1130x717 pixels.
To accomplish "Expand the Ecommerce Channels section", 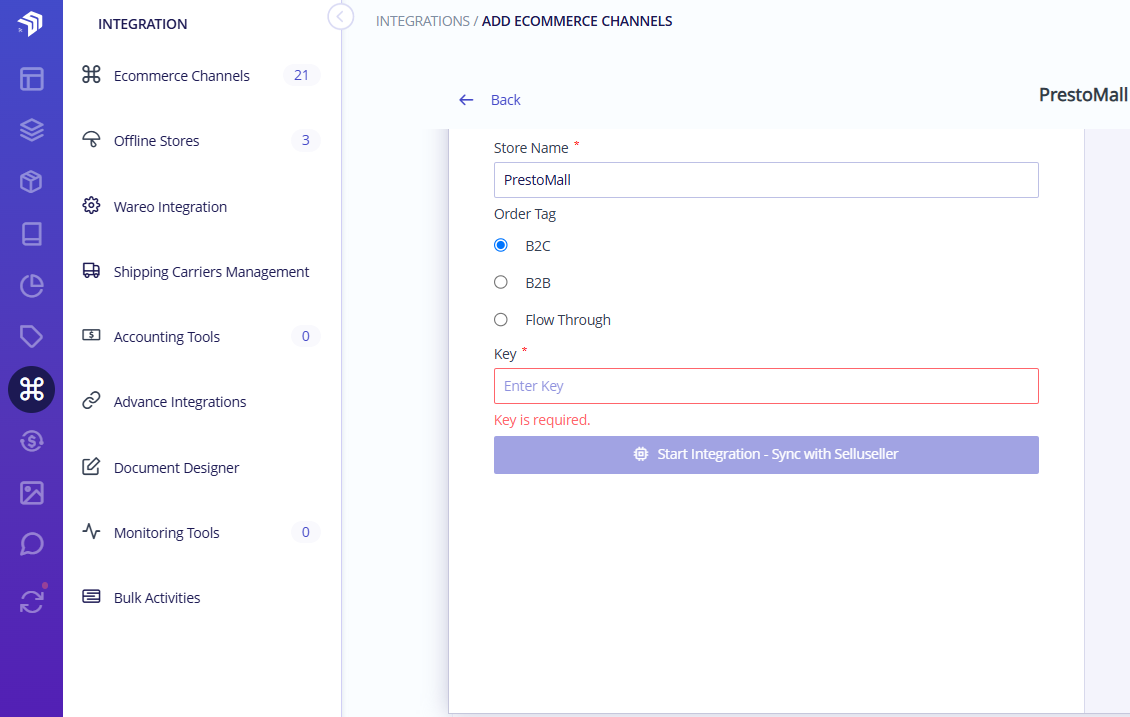I will click(183, 75).
